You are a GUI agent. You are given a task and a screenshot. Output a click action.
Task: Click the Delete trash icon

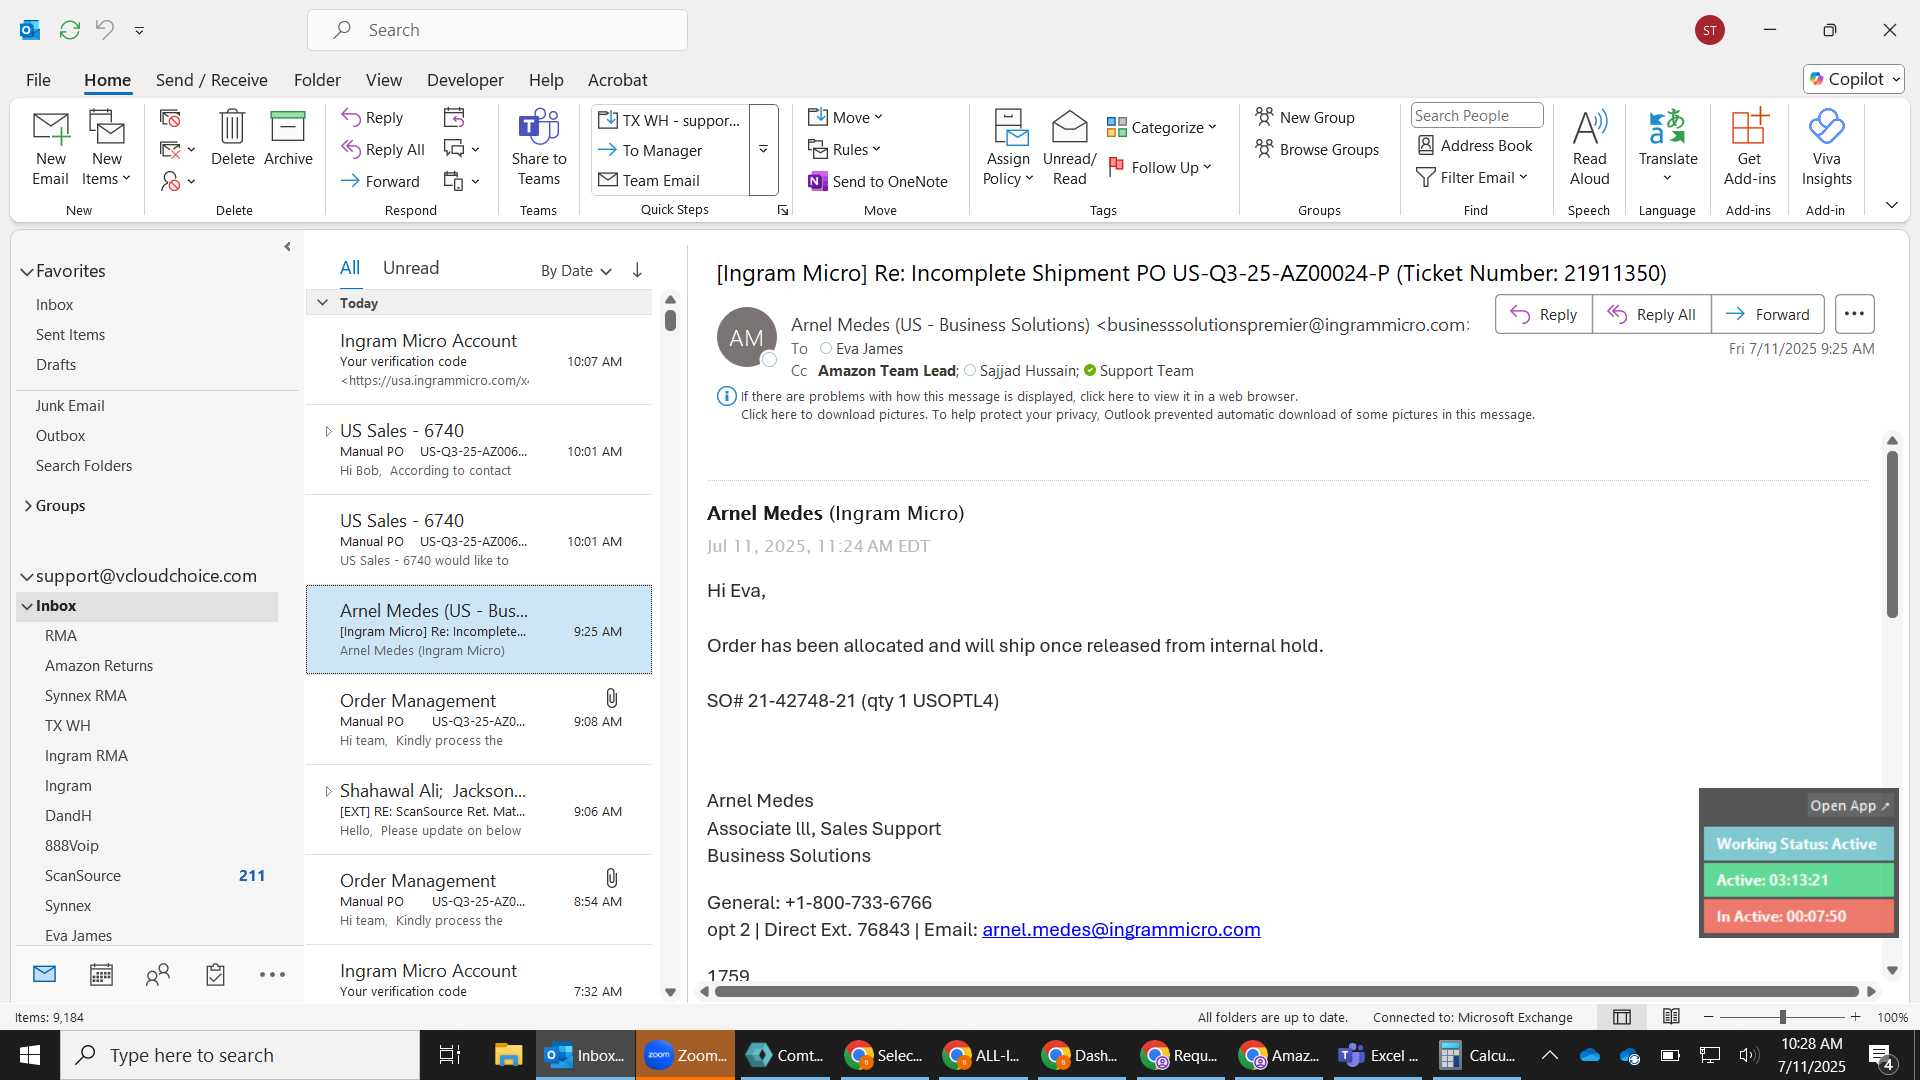pos(232,127)
